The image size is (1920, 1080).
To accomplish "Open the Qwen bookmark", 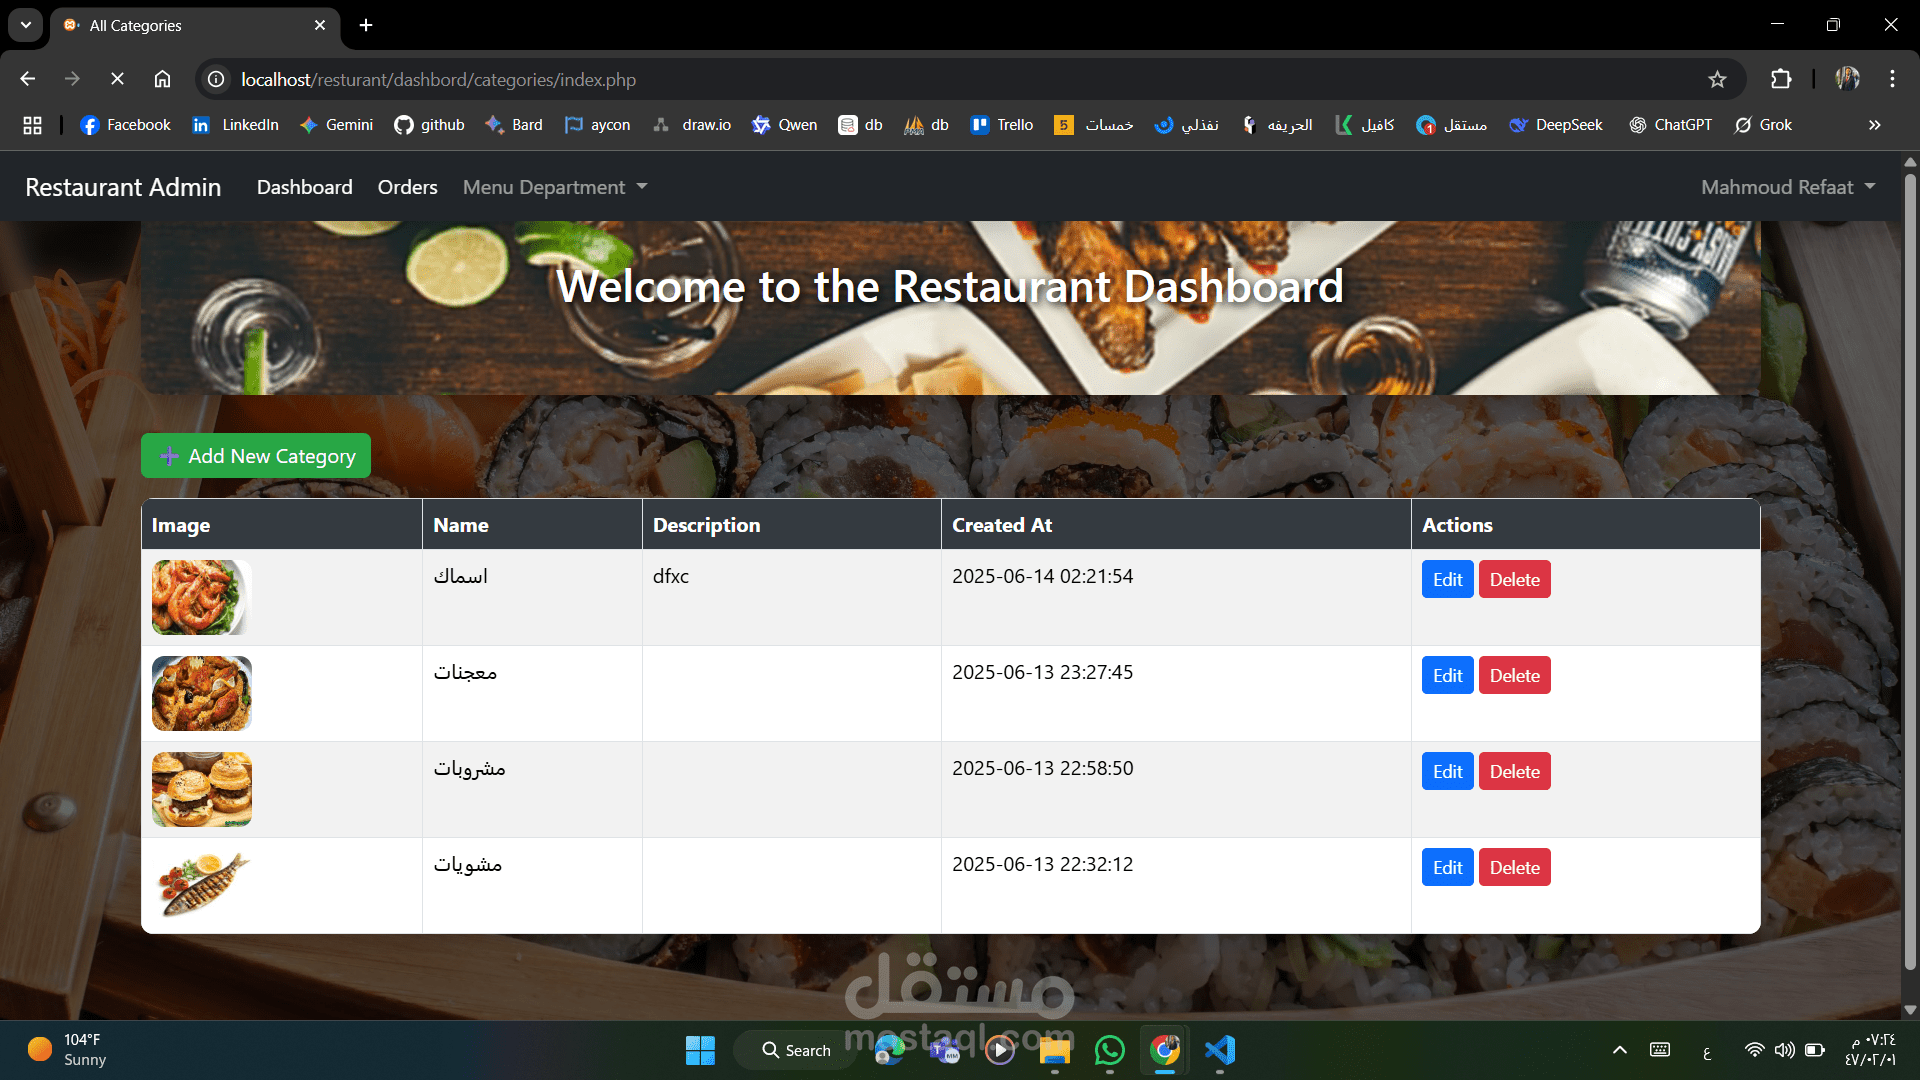I will (785, 125).
